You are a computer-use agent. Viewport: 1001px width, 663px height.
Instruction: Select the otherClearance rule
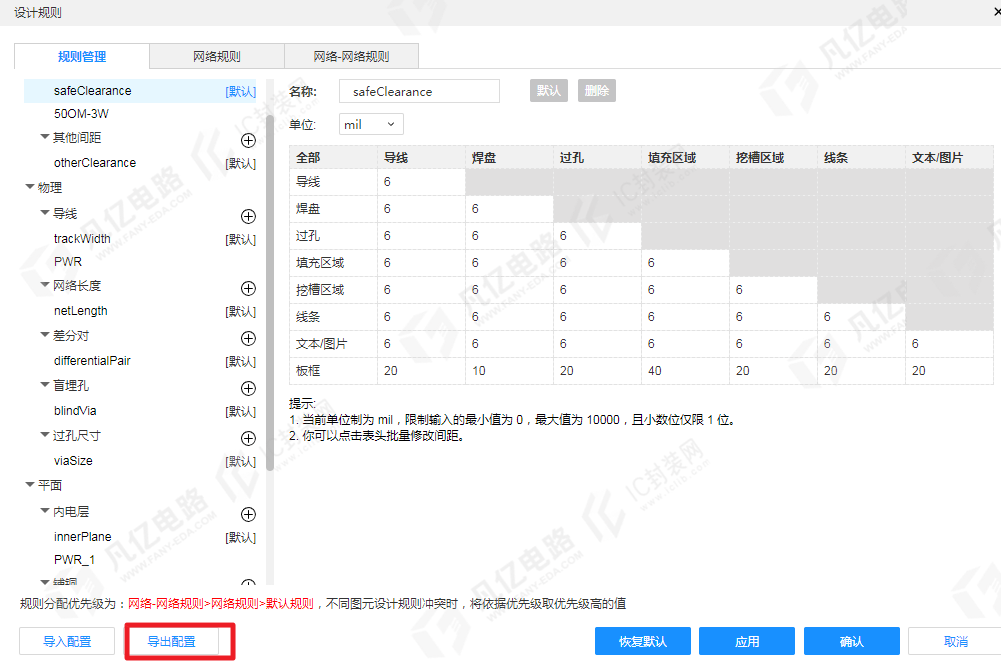95,163
